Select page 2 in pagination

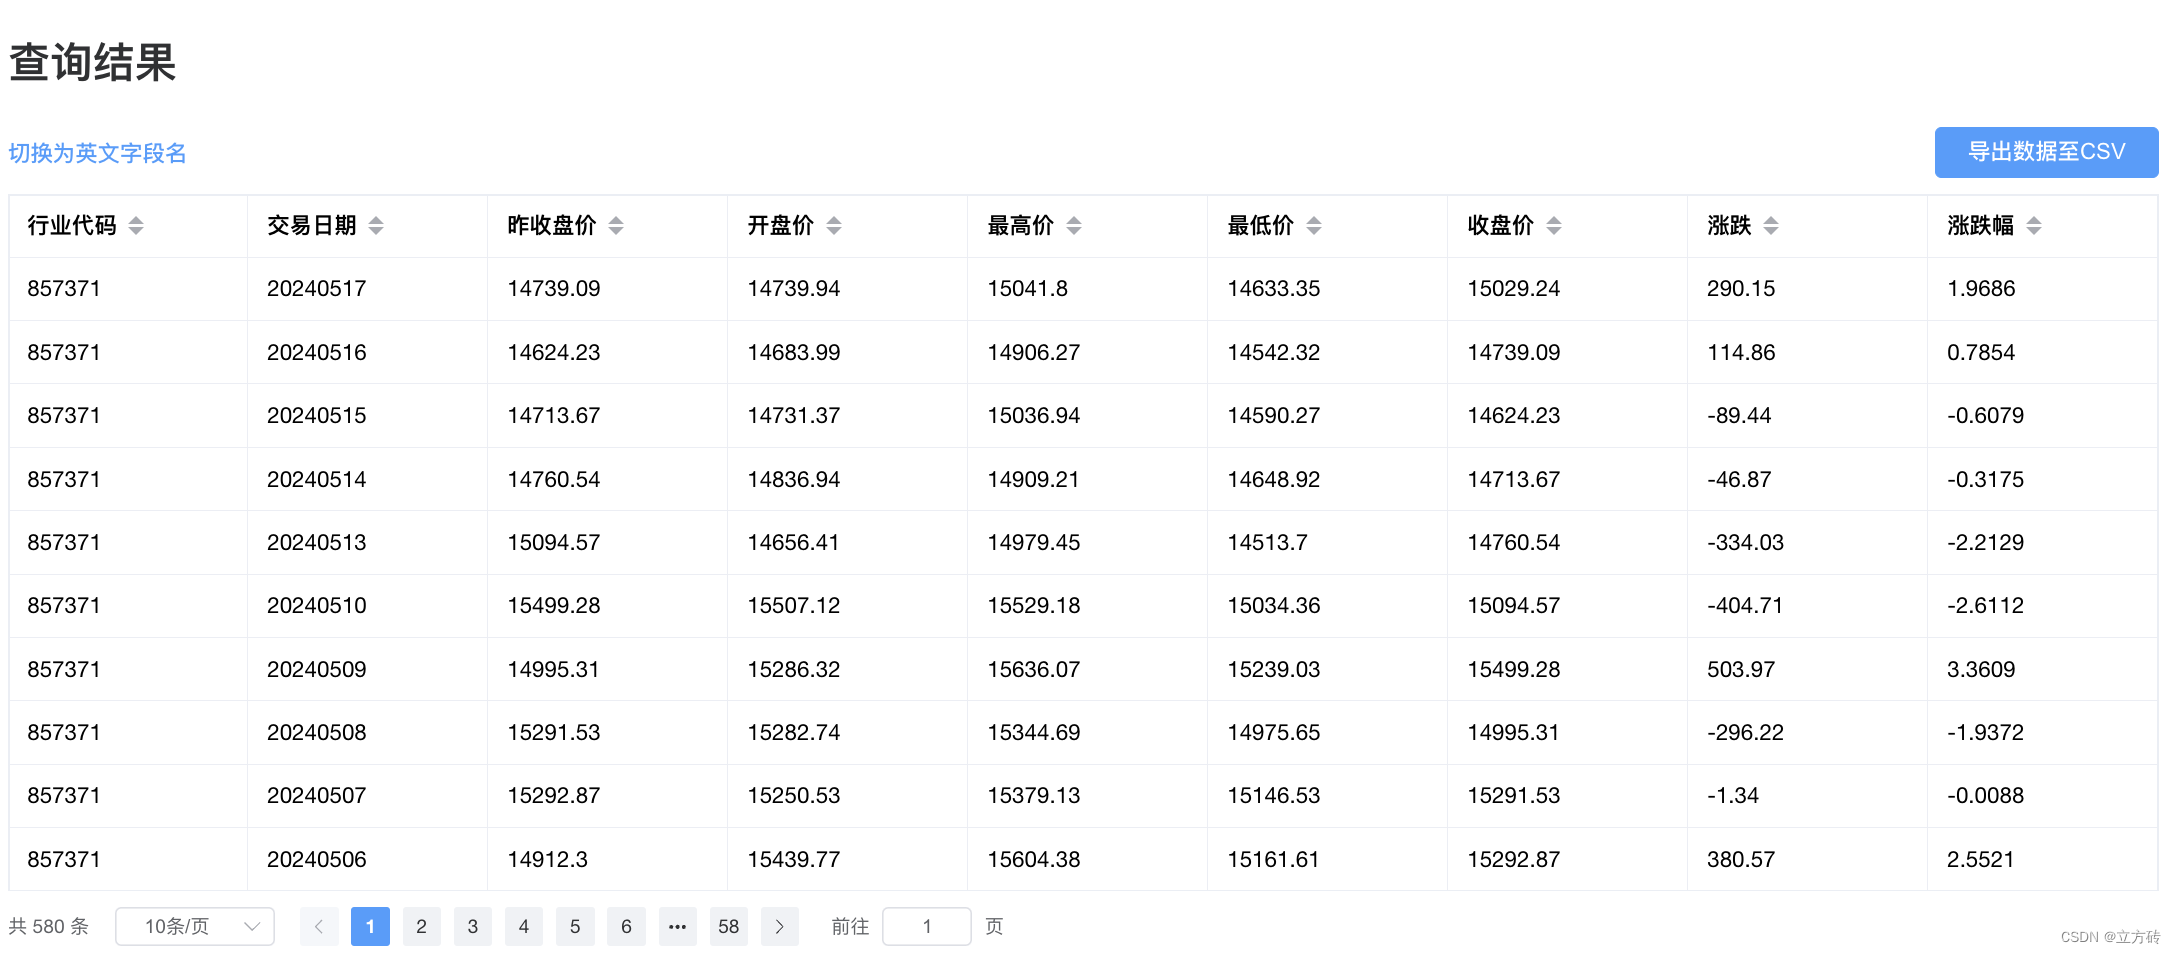pos(421,927)
